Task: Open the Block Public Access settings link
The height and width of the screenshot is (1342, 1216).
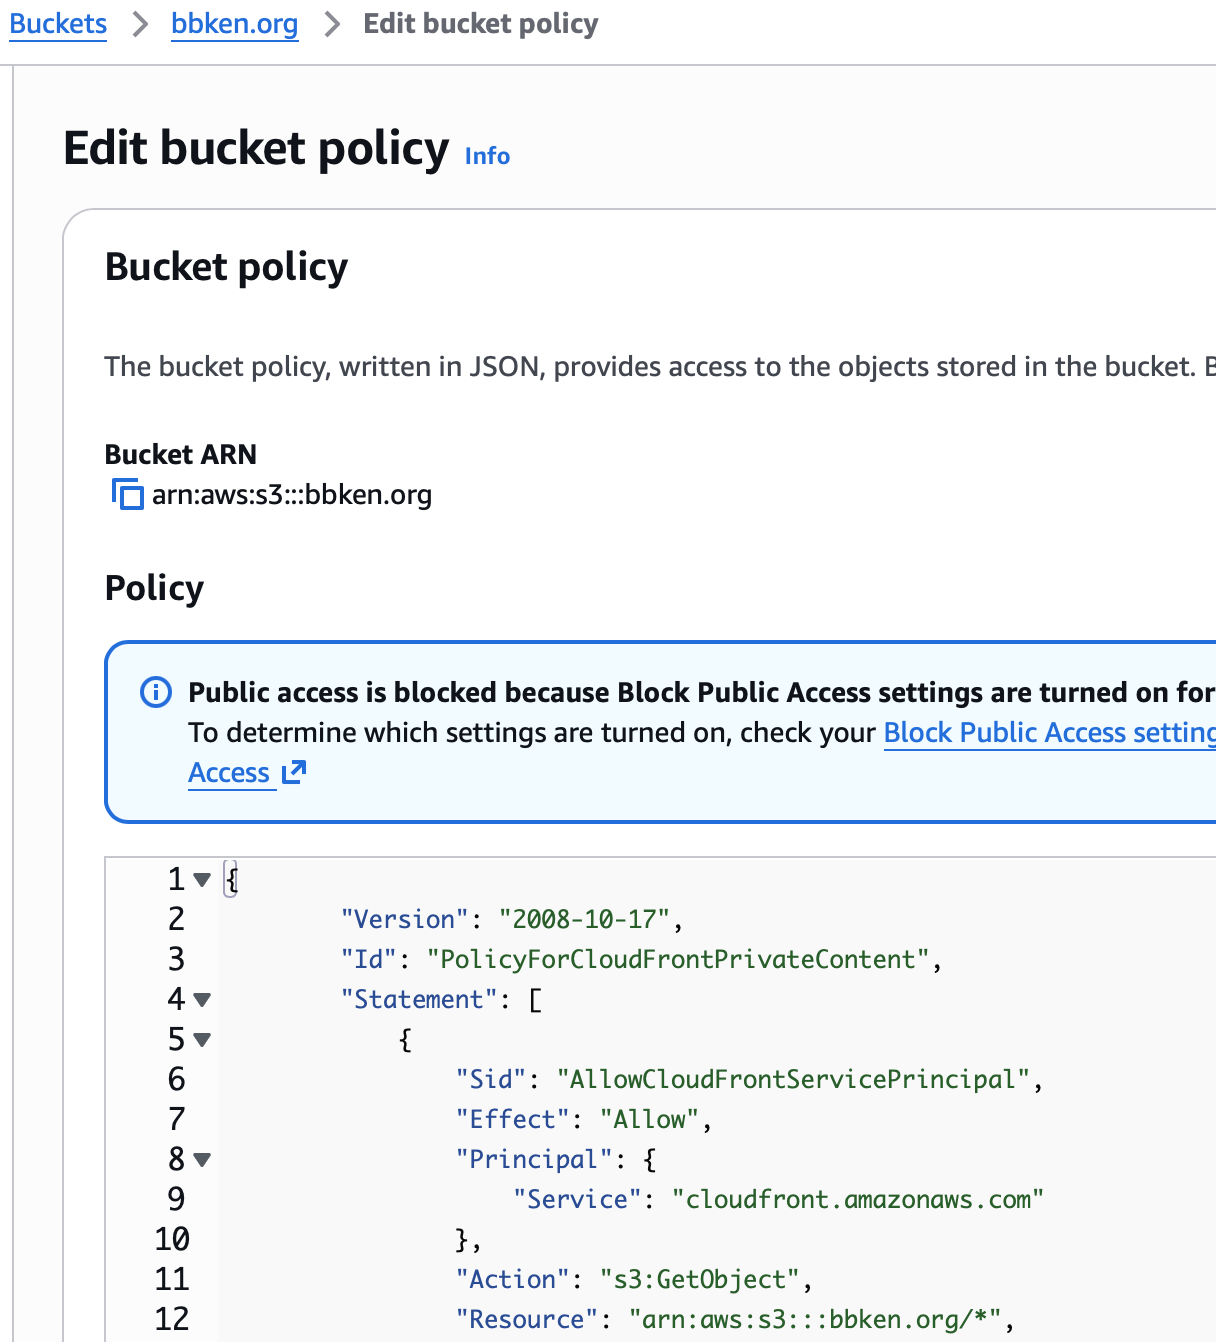Action: [x=1048, y=732]
